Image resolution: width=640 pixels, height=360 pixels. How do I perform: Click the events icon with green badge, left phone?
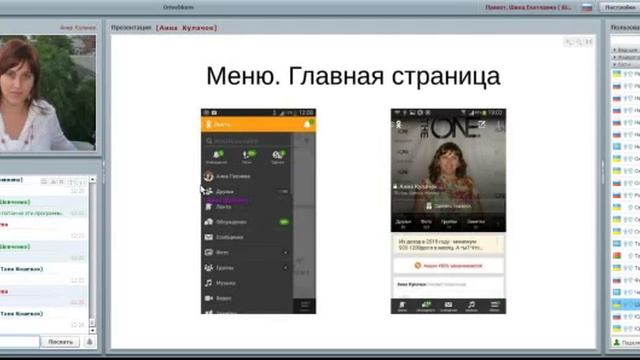click(x=278, y=156)
